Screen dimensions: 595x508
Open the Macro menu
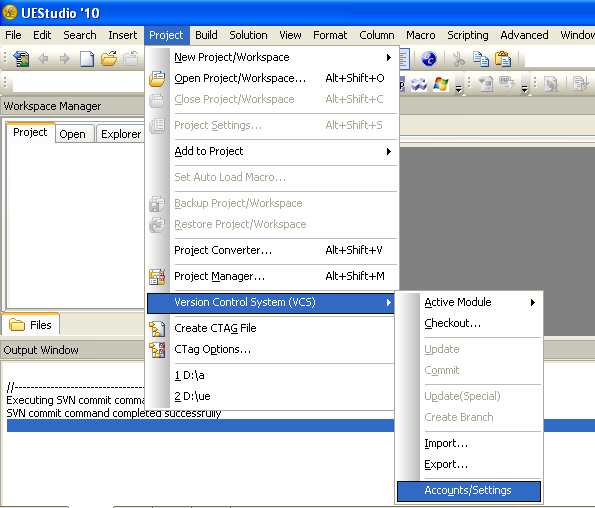tap(420, 35)
